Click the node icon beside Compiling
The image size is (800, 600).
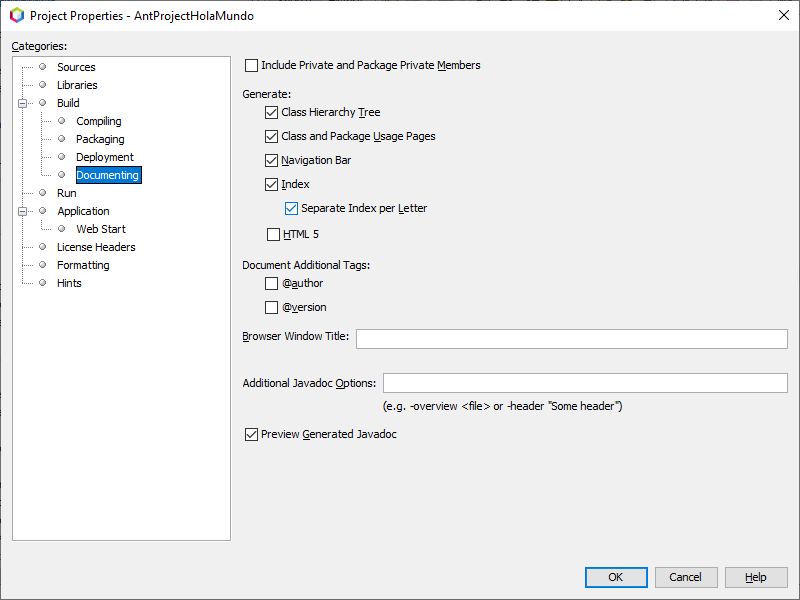[60, 121]
